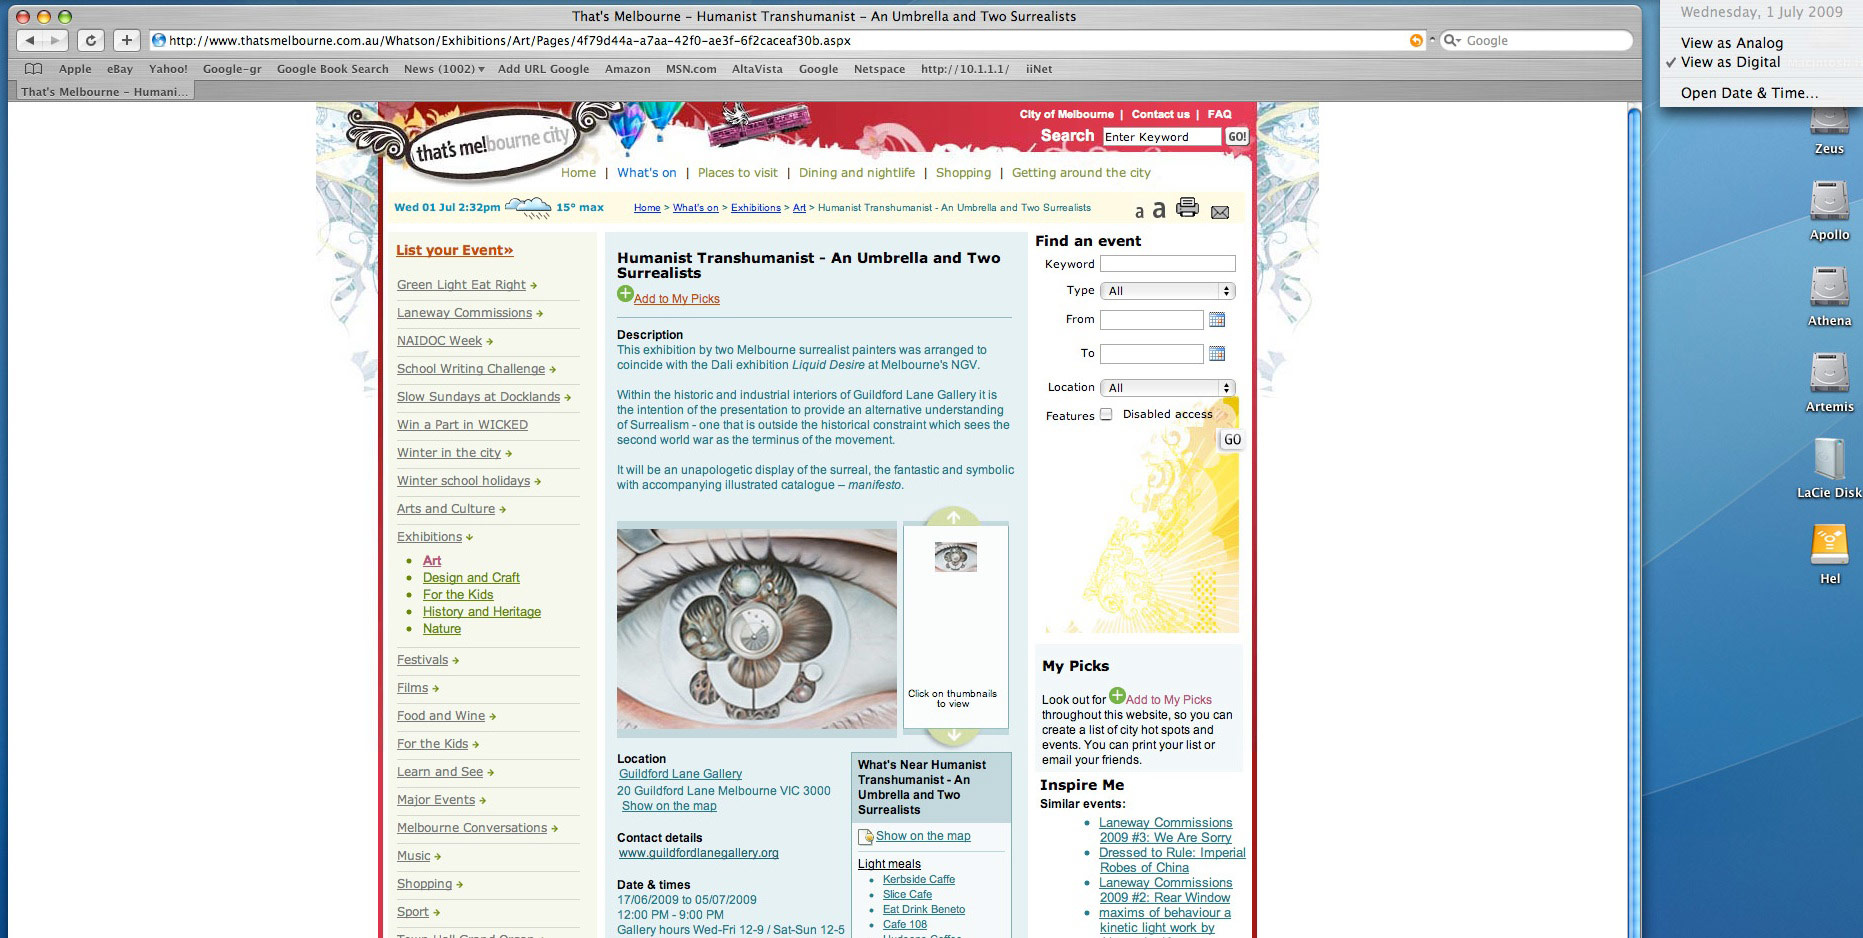This screenshot has width=1863, height=938.
Task: Click the event Keyword input field
Action: pos(1168,264)
